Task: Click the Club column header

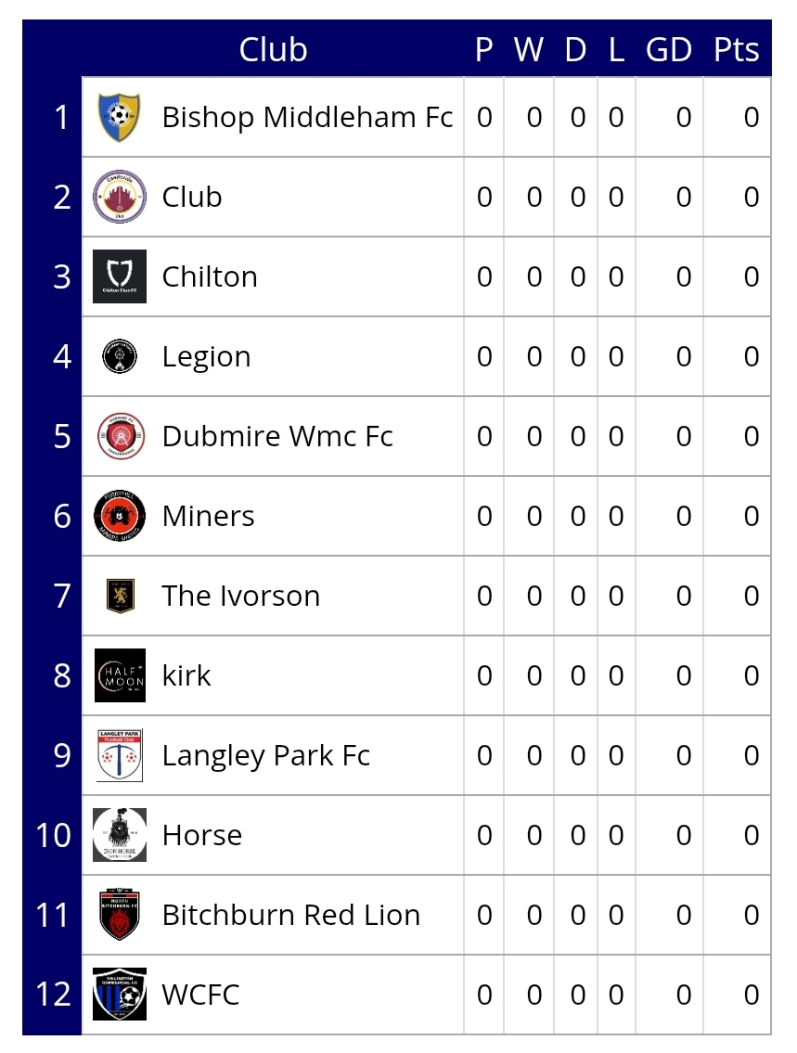Action: click(x=273, y=49)
